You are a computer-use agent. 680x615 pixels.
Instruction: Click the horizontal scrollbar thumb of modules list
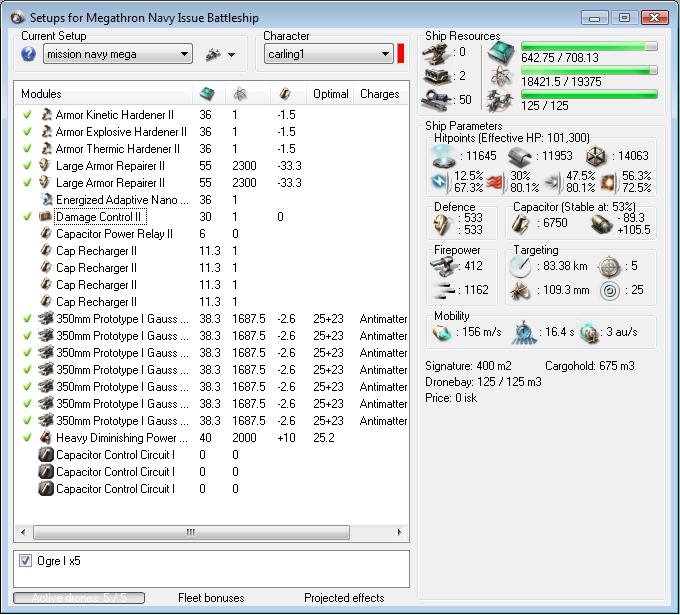click(191, 532)
